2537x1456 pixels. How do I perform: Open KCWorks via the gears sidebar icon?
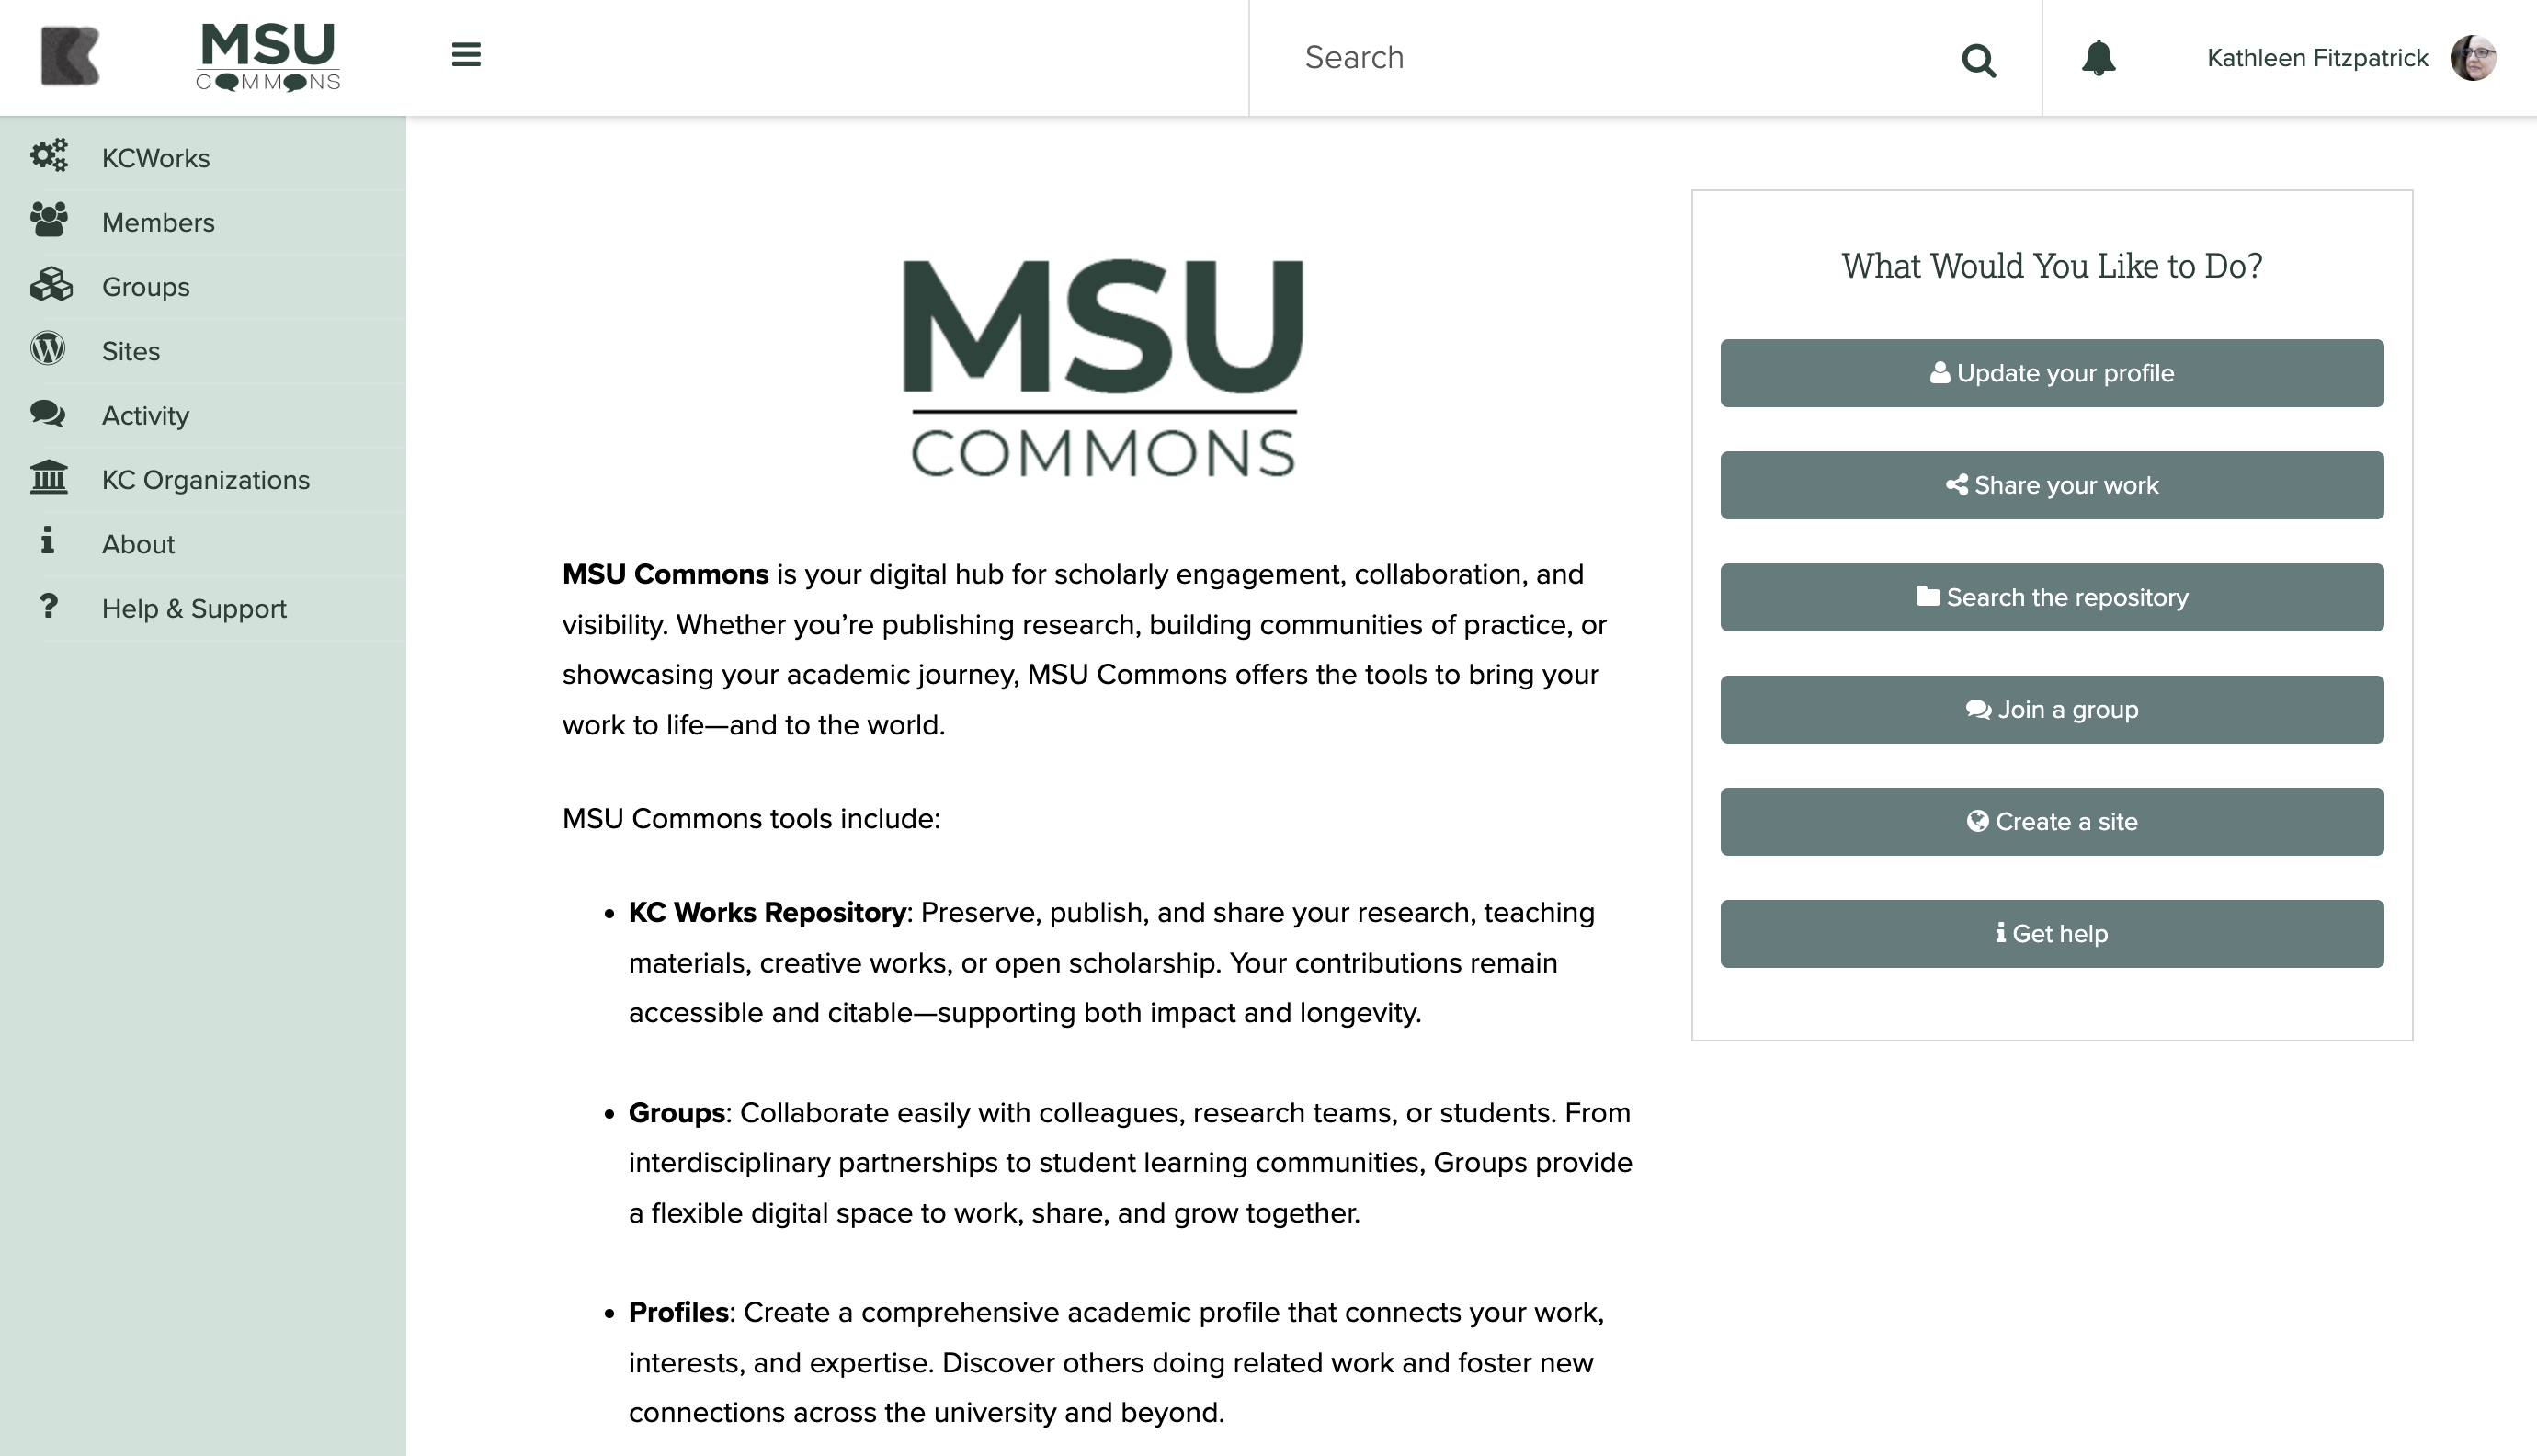49,157
